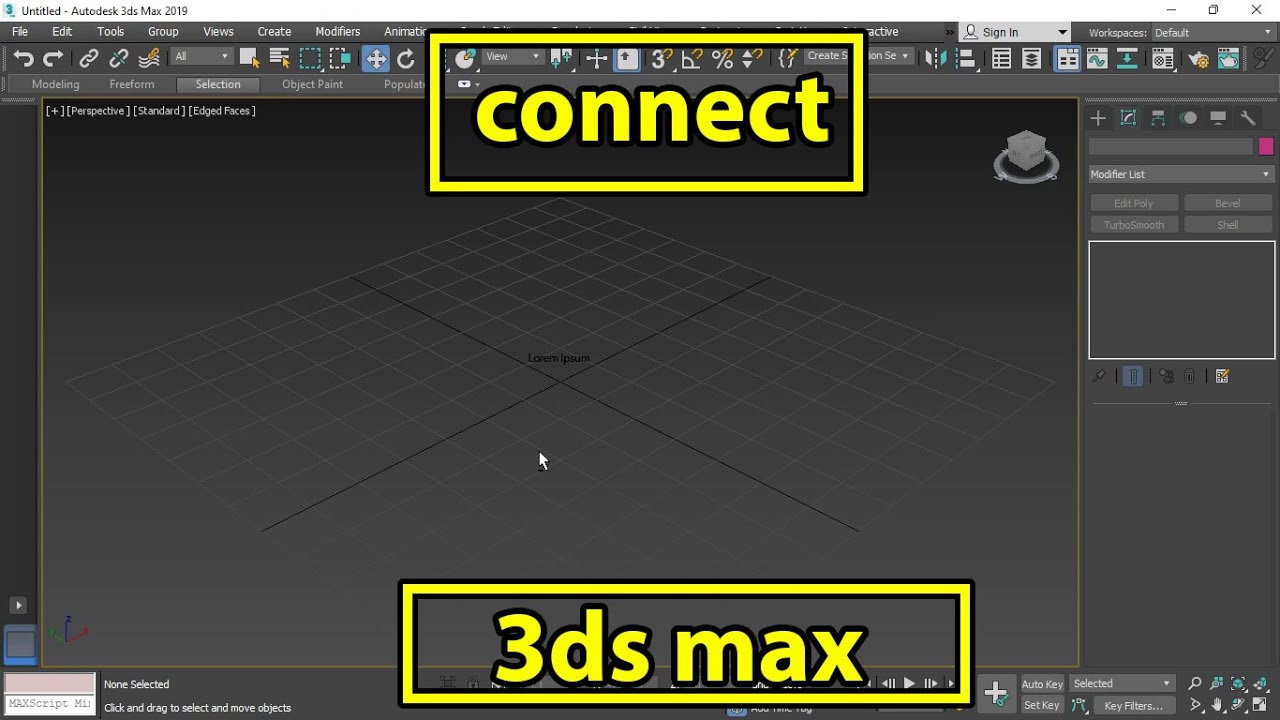Toggle Keyboard Shortcut Override
The width and height of the screenshot is (1280, 720).
(627, 58)
